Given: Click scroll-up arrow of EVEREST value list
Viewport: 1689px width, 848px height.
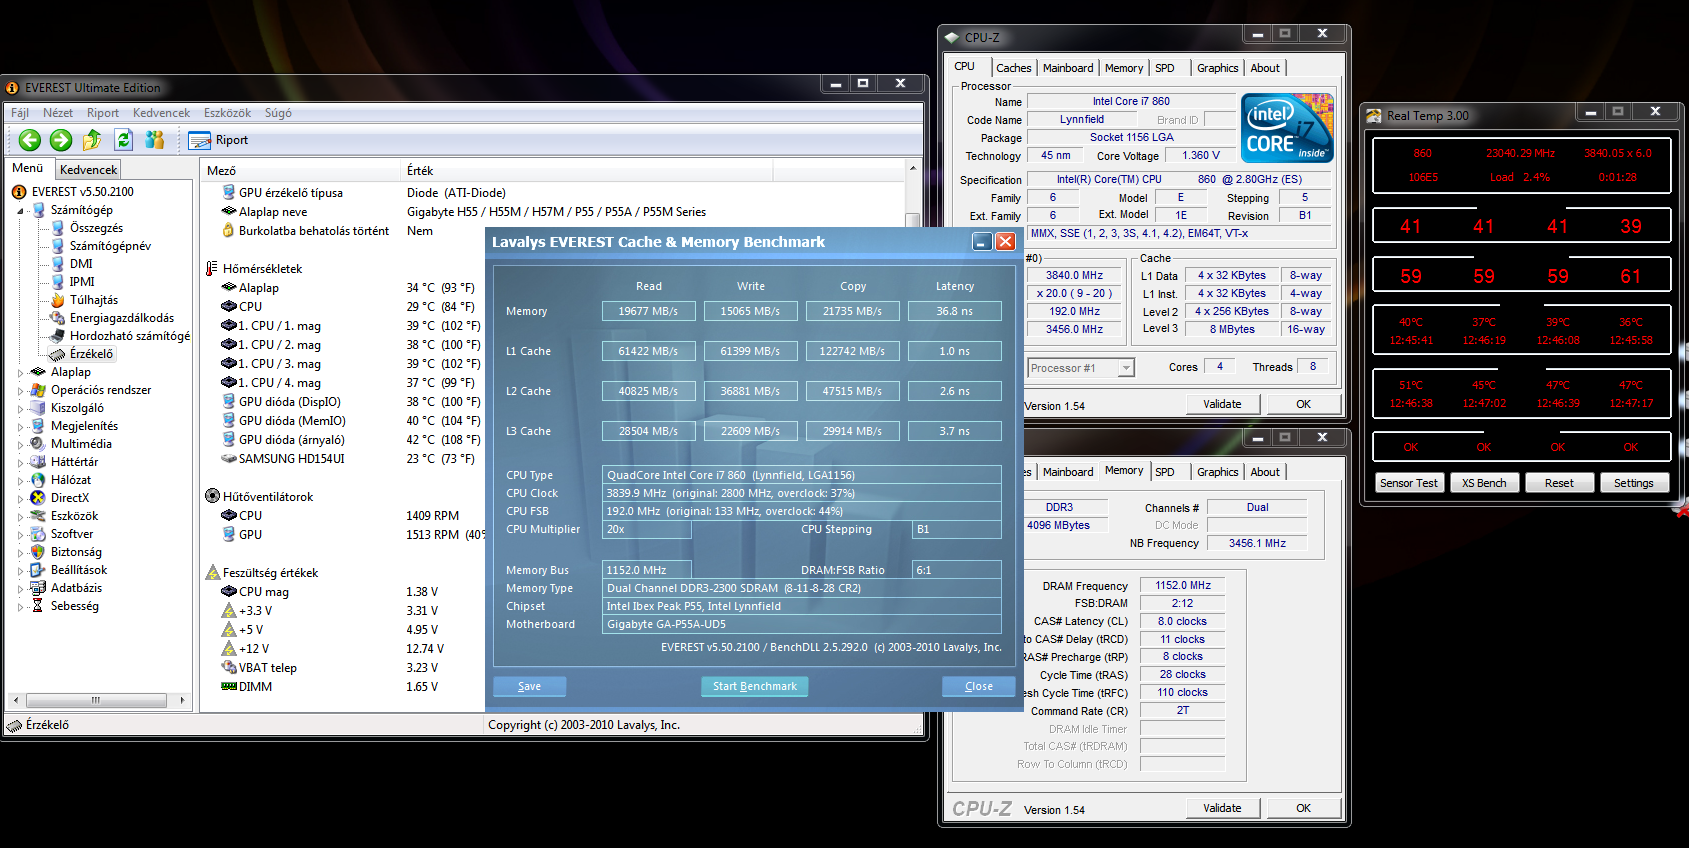Looking at the screenshot, I should pyautogui.click(x=913, y=168).
